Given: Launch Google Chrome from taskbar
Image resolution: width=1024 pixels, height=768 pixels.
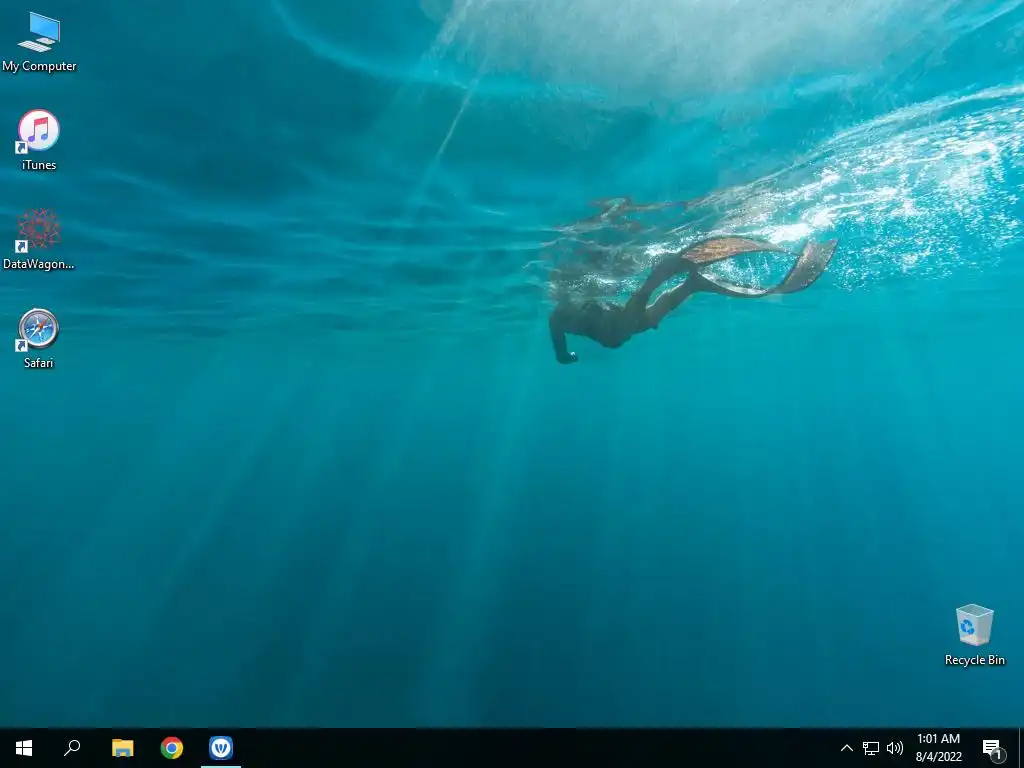Looking at the screenshot, I should [172, 748].
